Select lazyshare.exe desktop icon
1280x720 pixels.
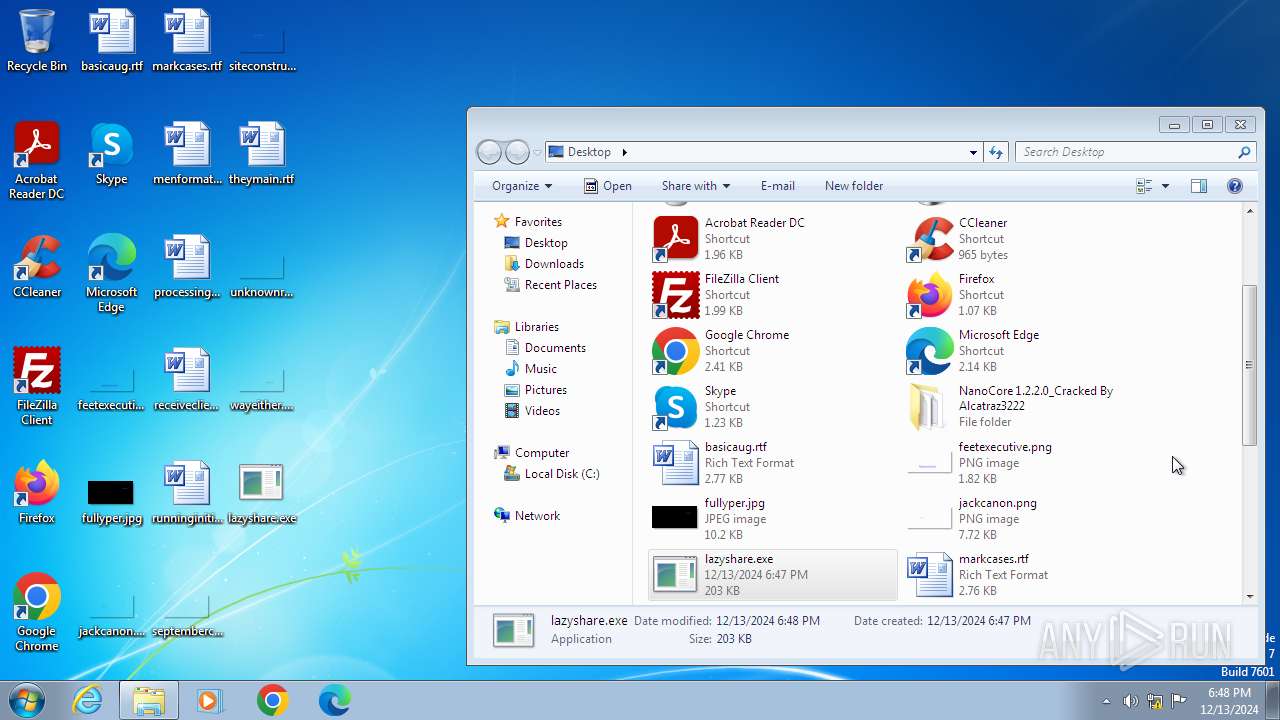coord(262,492)
